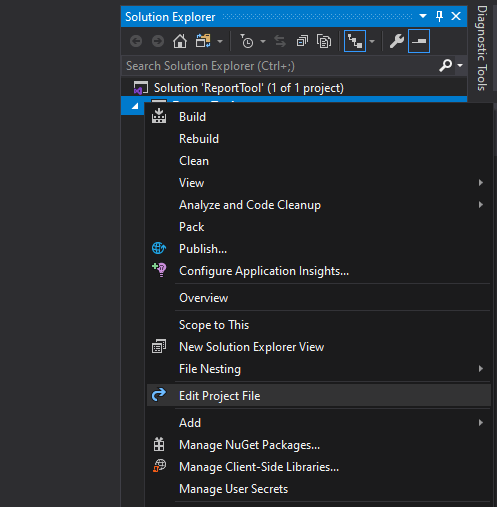
Task: Choose Rebuild from the context menu
Action: coord(199,139)
